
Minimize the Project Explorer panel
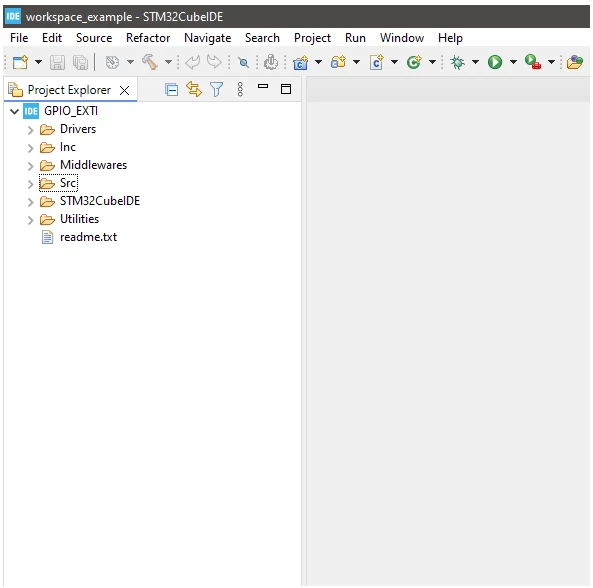pyautogui.click(x=263, y=86)
